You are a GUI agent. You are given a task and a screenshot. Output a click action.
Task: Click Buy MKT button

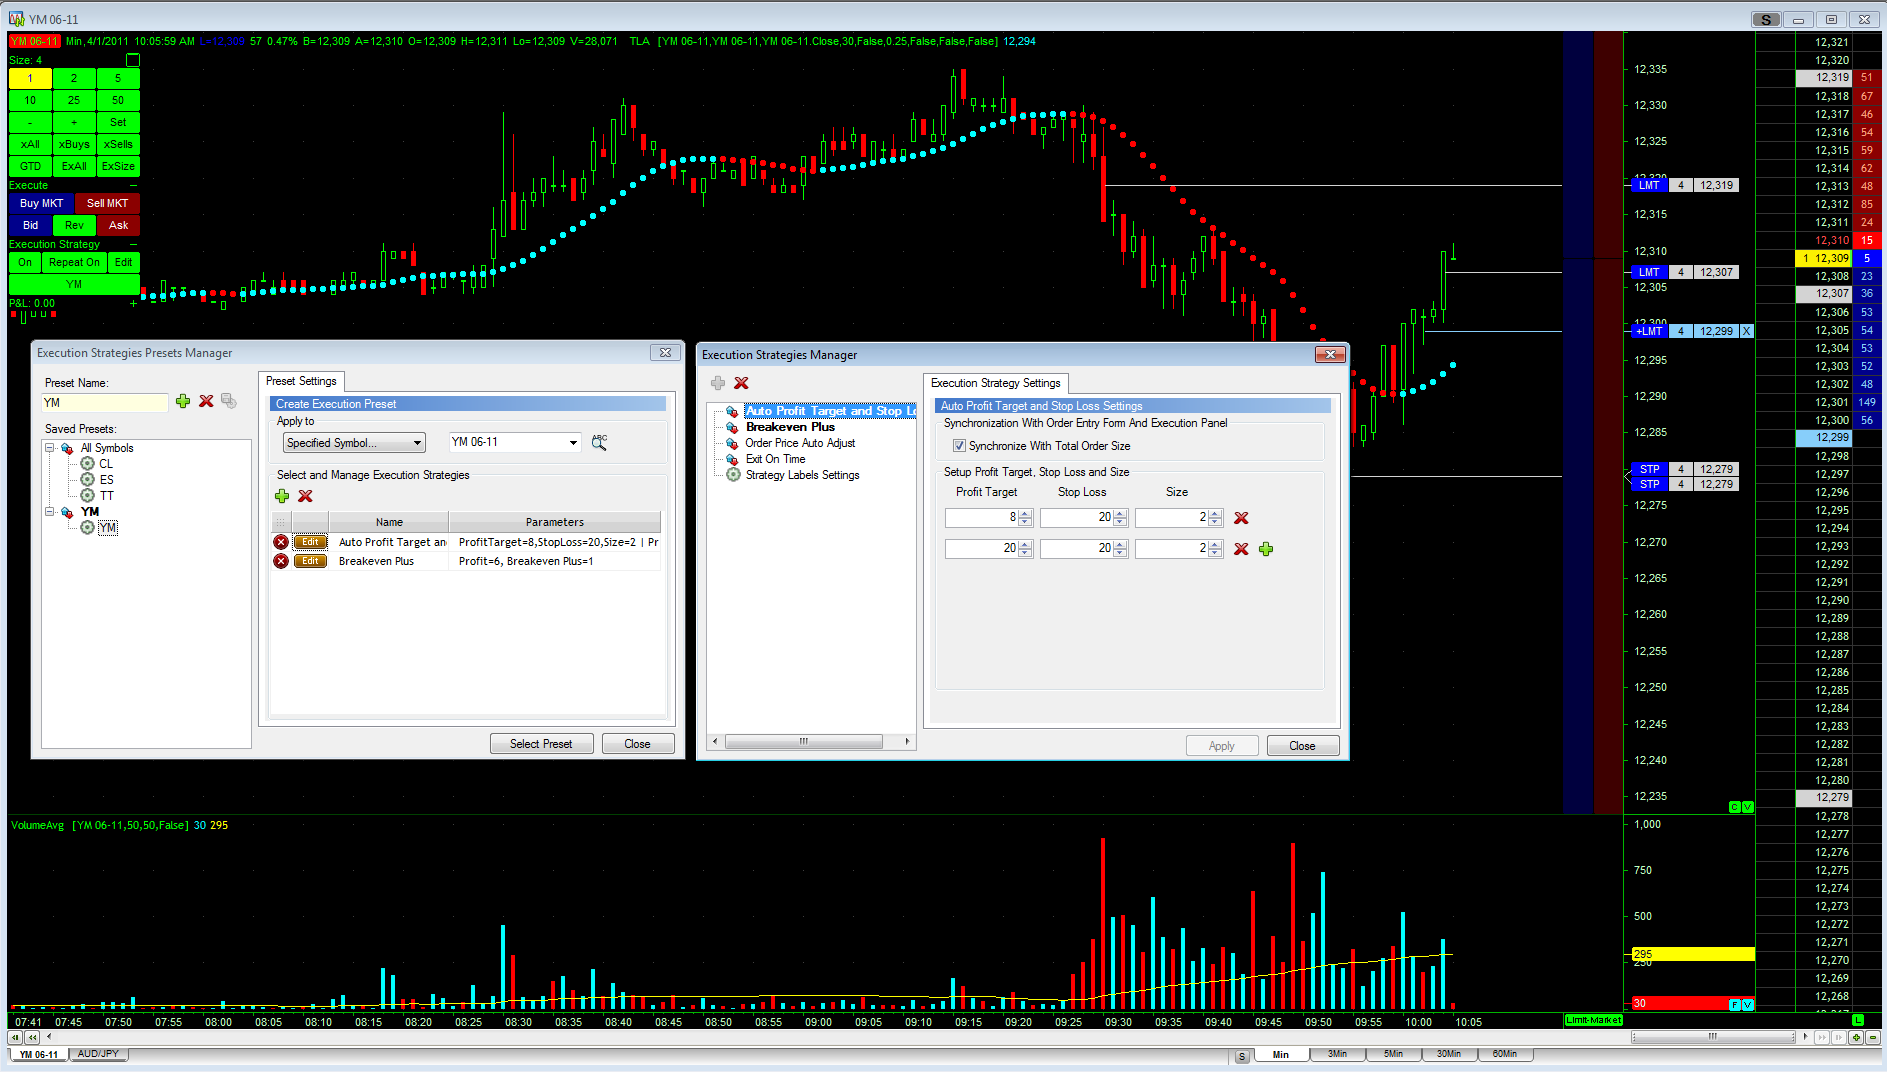point(41,203)
